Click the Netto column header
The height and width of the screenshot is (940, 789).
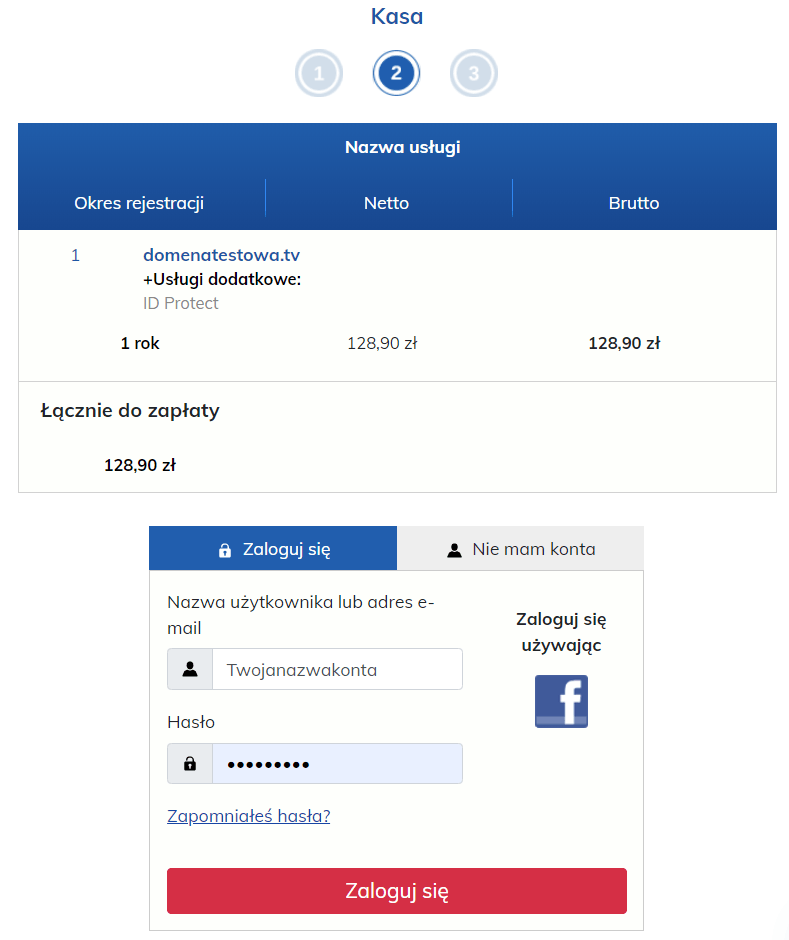click(387, 203)
